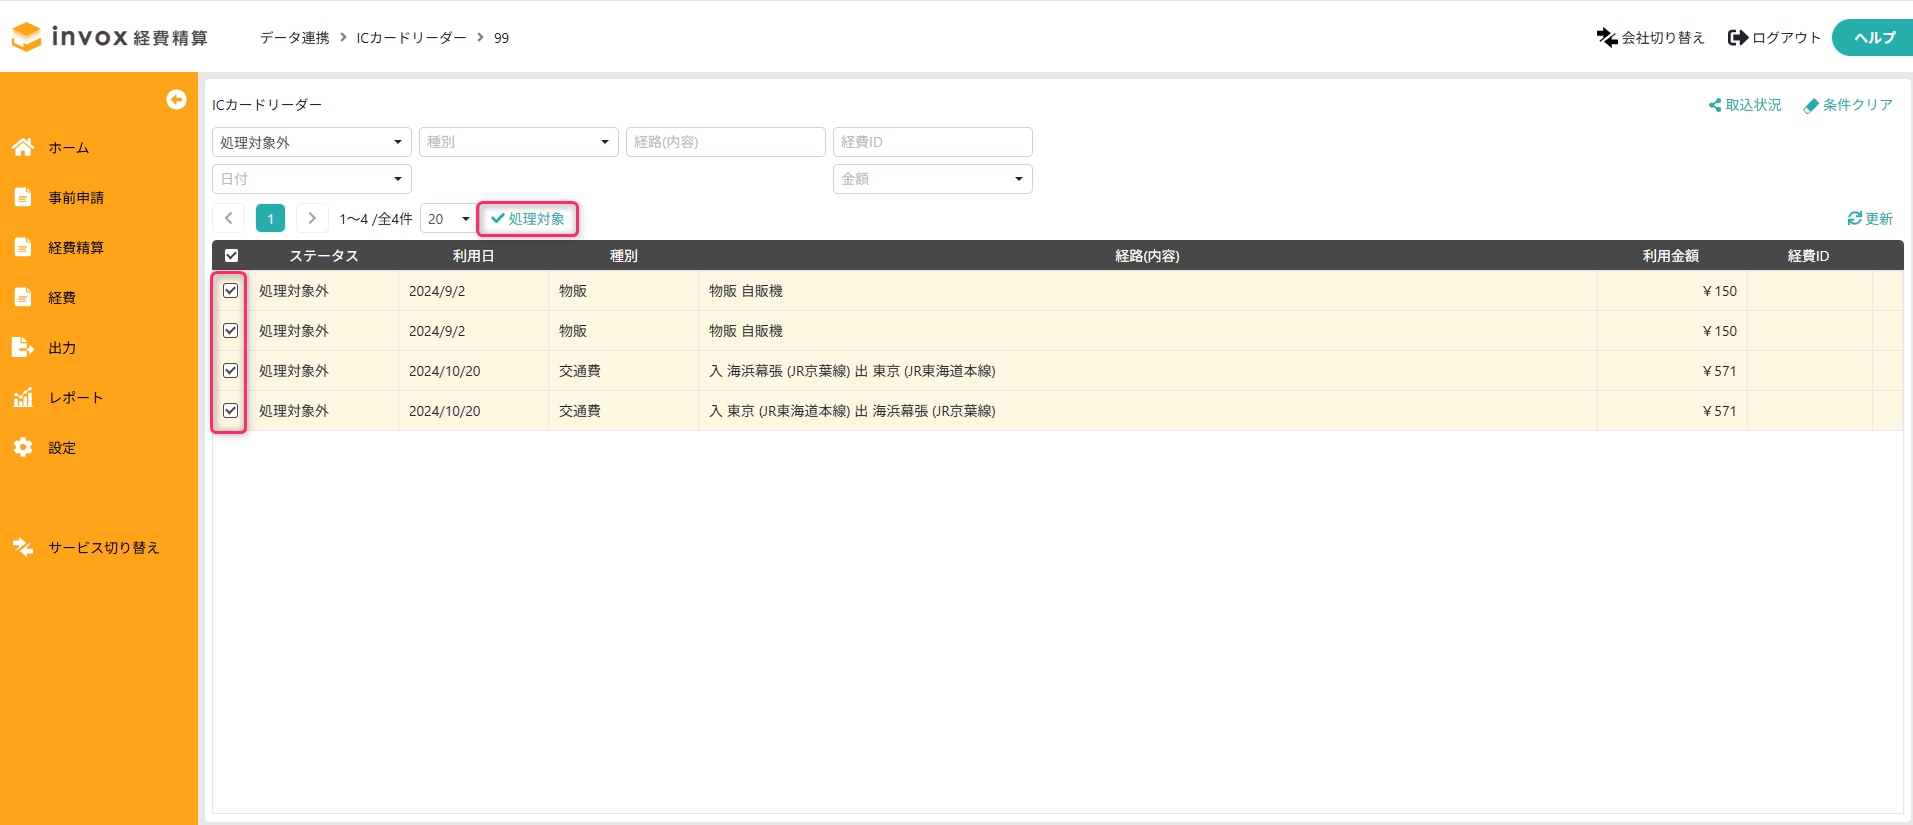This screenshot has height=825, width=1913.
Task: Click the 更新 refresh icon
Action: (x=1854, y=218)
